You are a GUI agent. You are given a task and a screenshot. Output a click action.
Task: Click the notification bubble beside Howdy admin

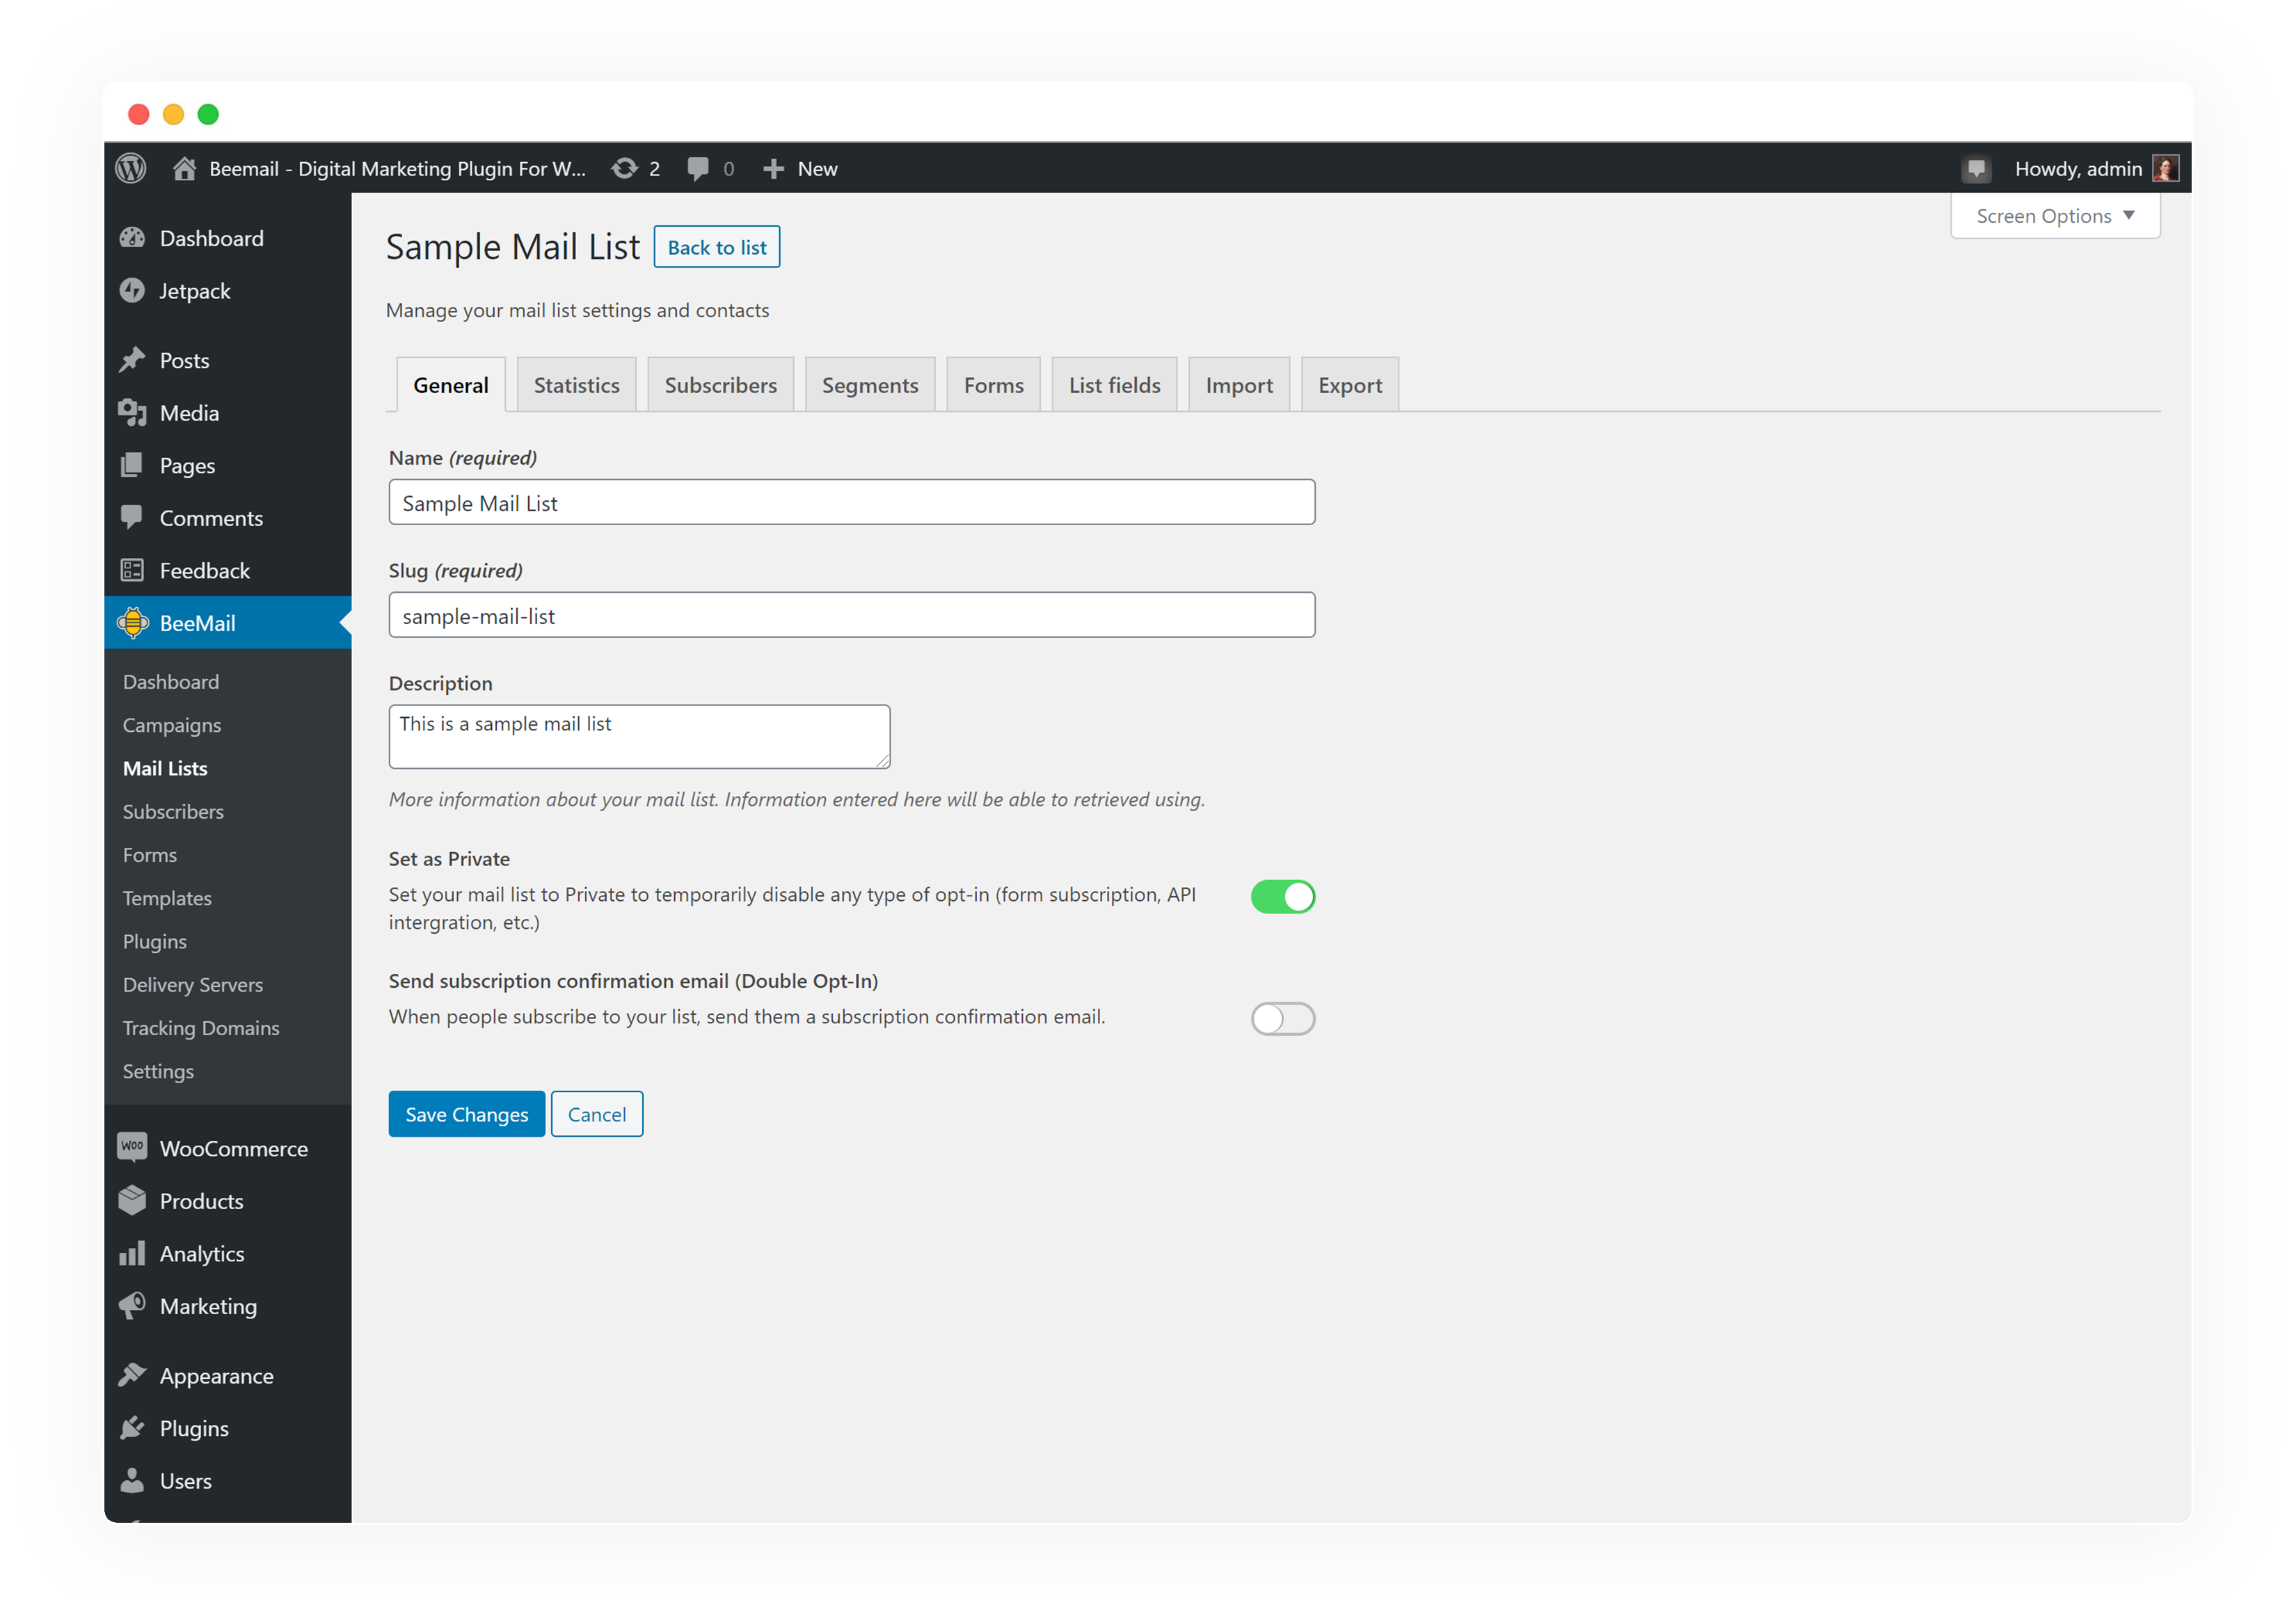click(1976, 168)
